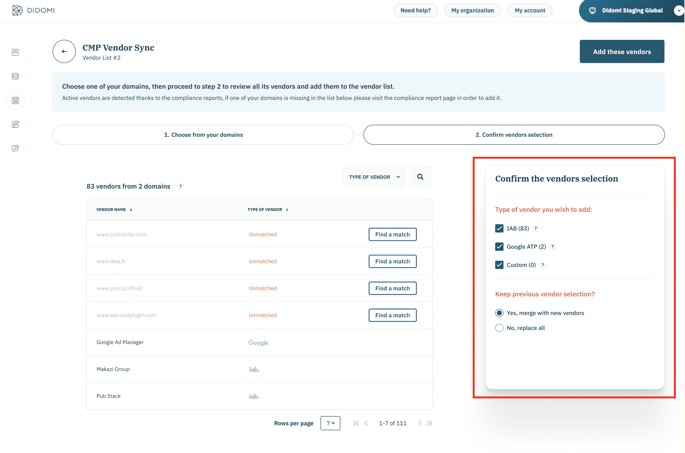
Task: Go to first page of results
Action: pyautogui.click(x=356, y=423)
